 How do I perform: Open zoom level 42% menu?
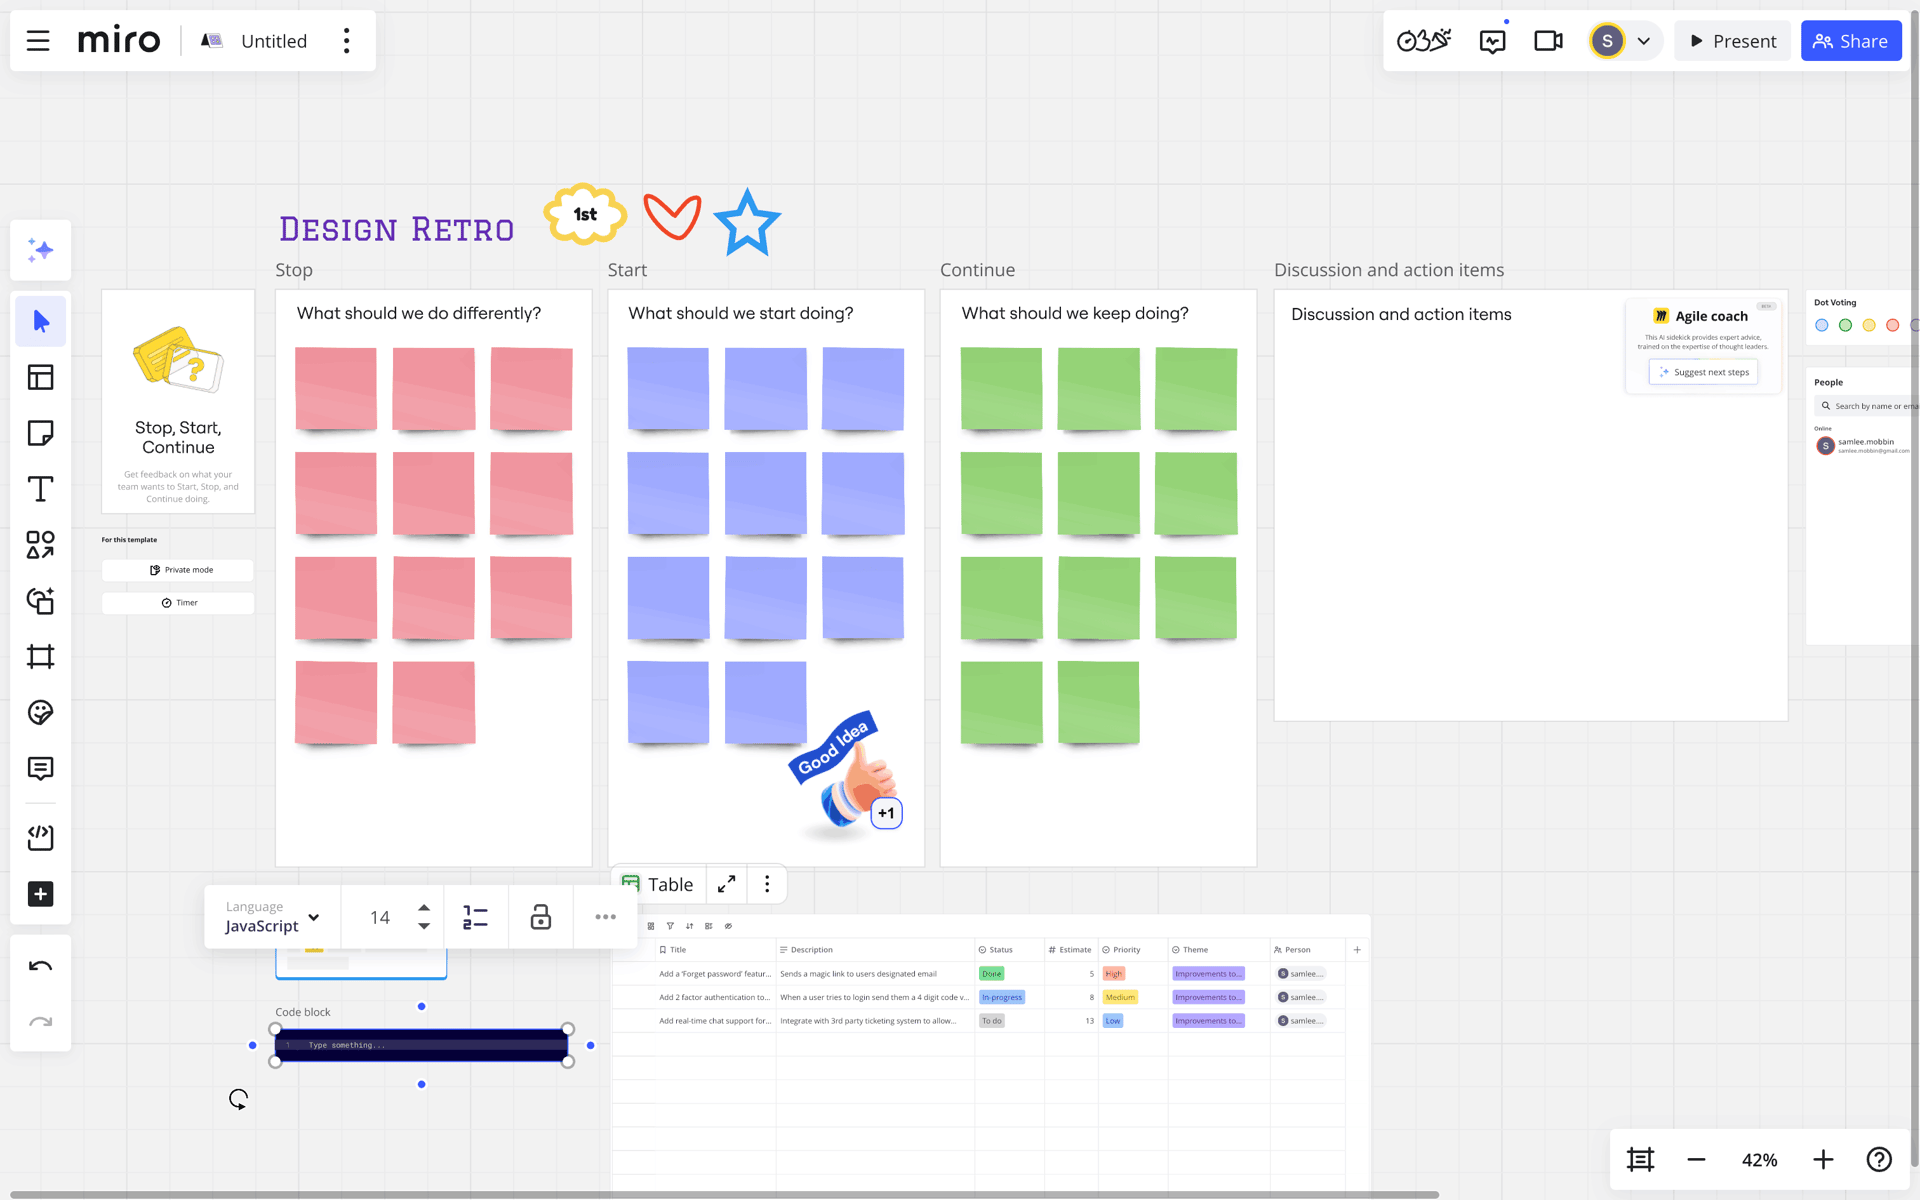pyautogui.click(x=1760, y=1160)
